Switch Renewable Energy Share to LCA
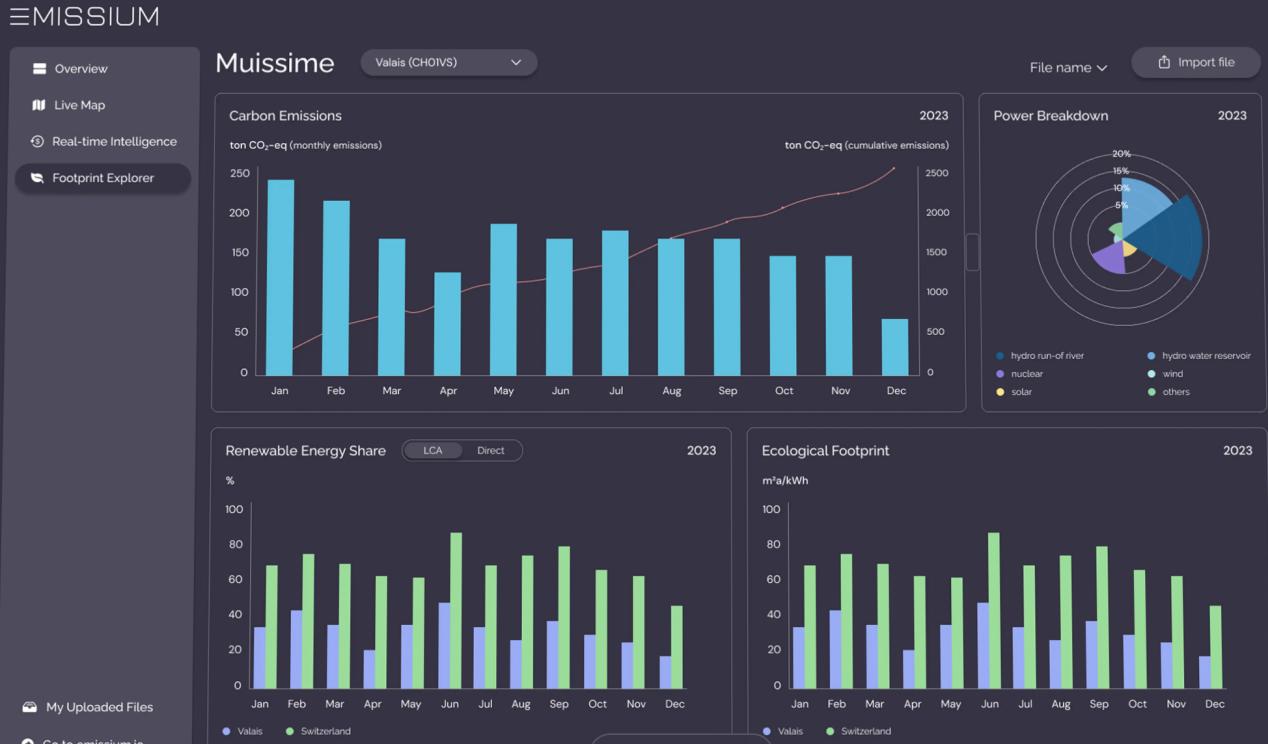 (433, 451)
